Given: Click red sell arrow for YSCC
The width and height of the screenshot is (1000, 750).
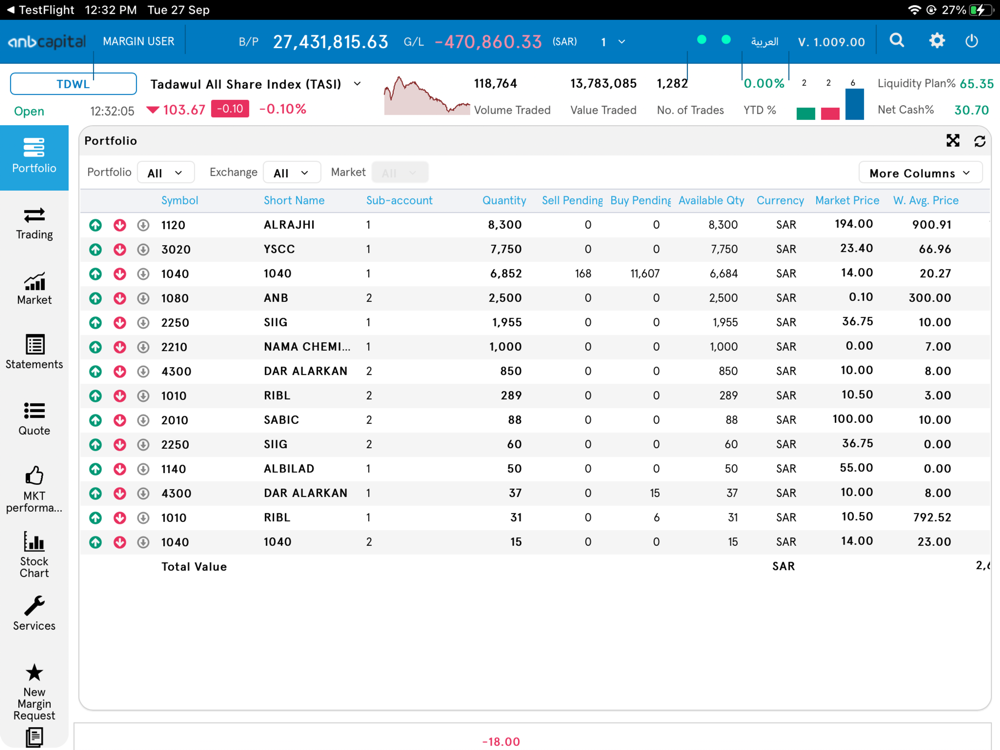Looking at the screenshot, I should [x=120, y=249].
